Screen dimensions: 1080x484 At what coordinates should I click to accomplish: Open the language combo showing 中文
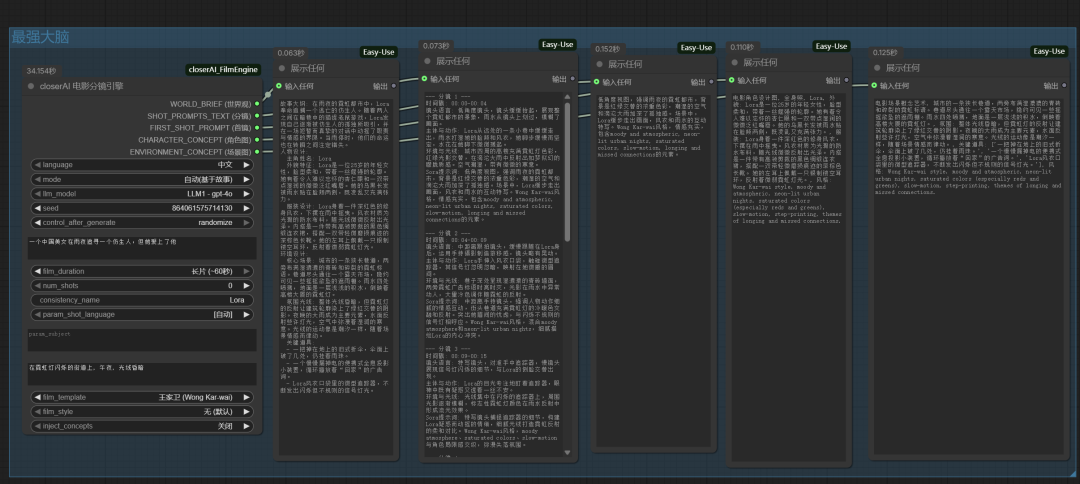(x=142, y=165)
